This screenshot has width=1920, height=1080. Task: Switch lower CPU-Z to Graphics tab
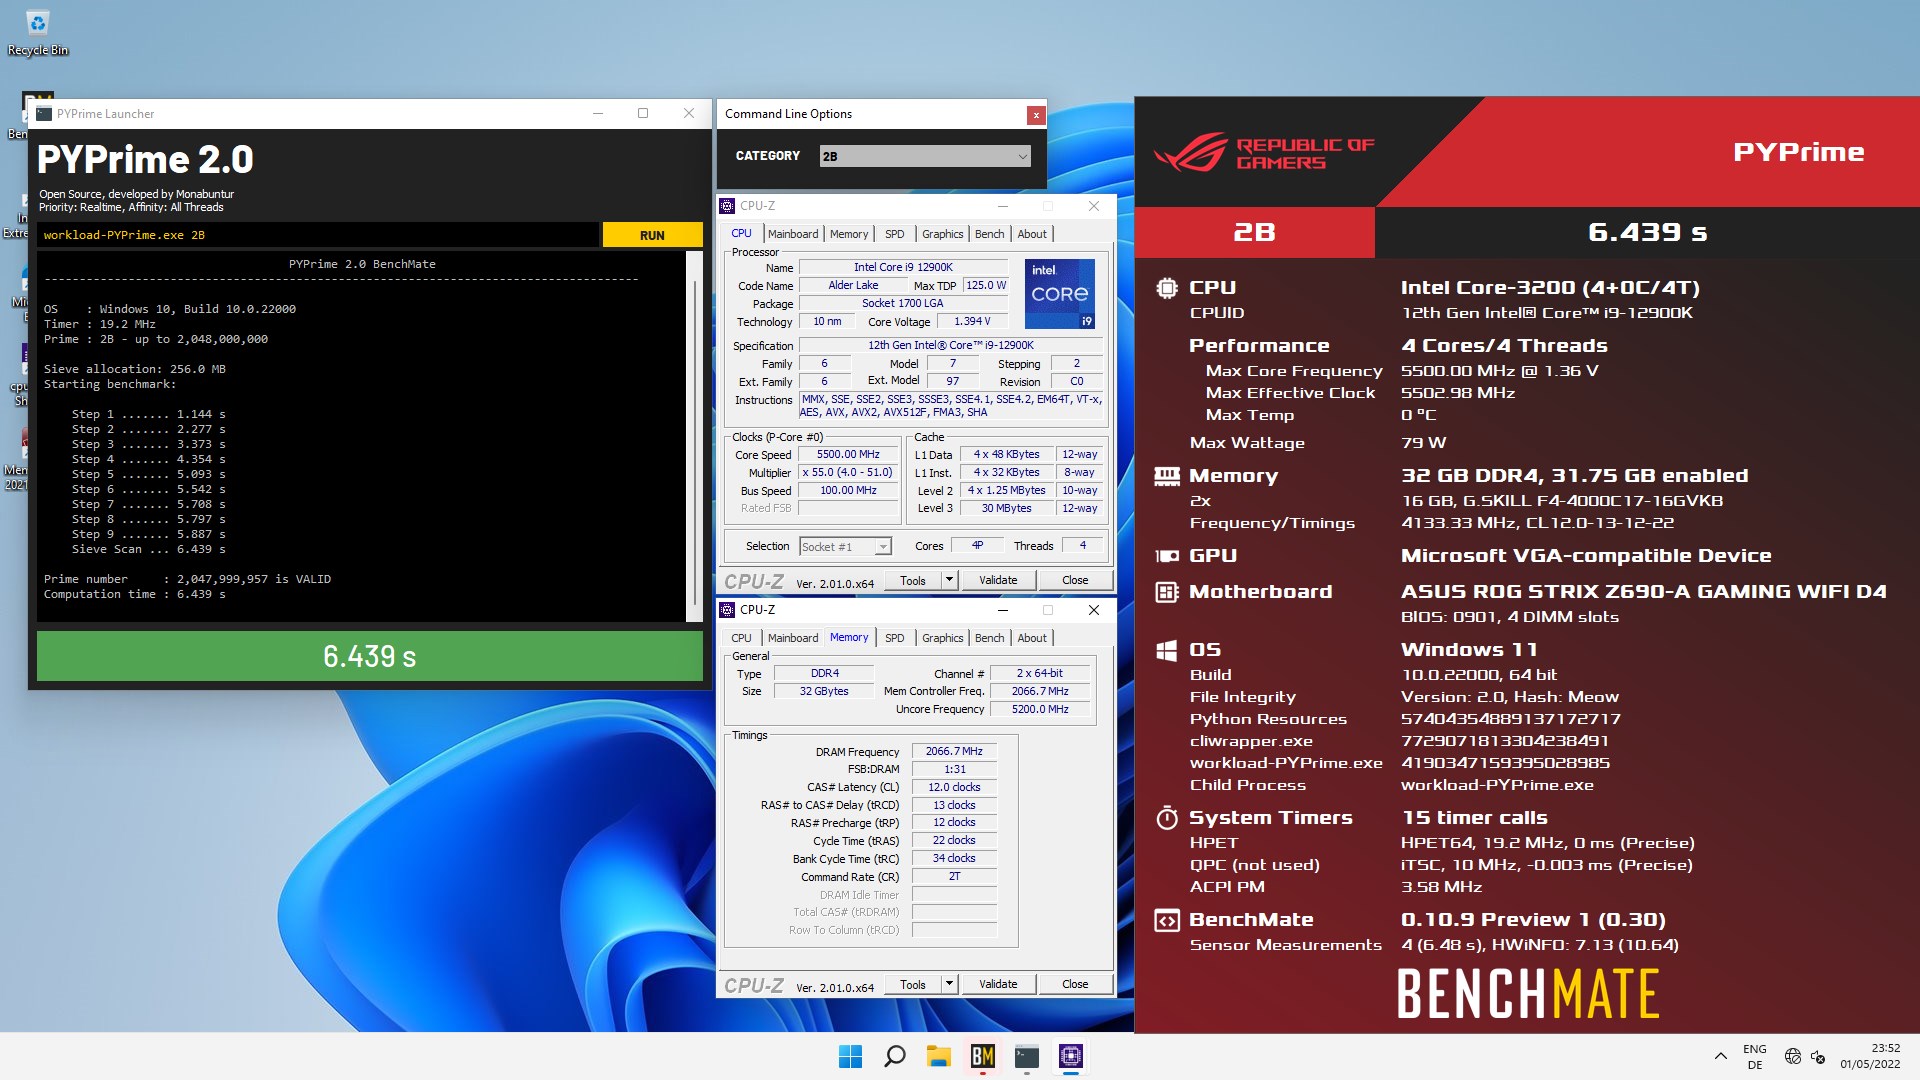click(942, 638)
